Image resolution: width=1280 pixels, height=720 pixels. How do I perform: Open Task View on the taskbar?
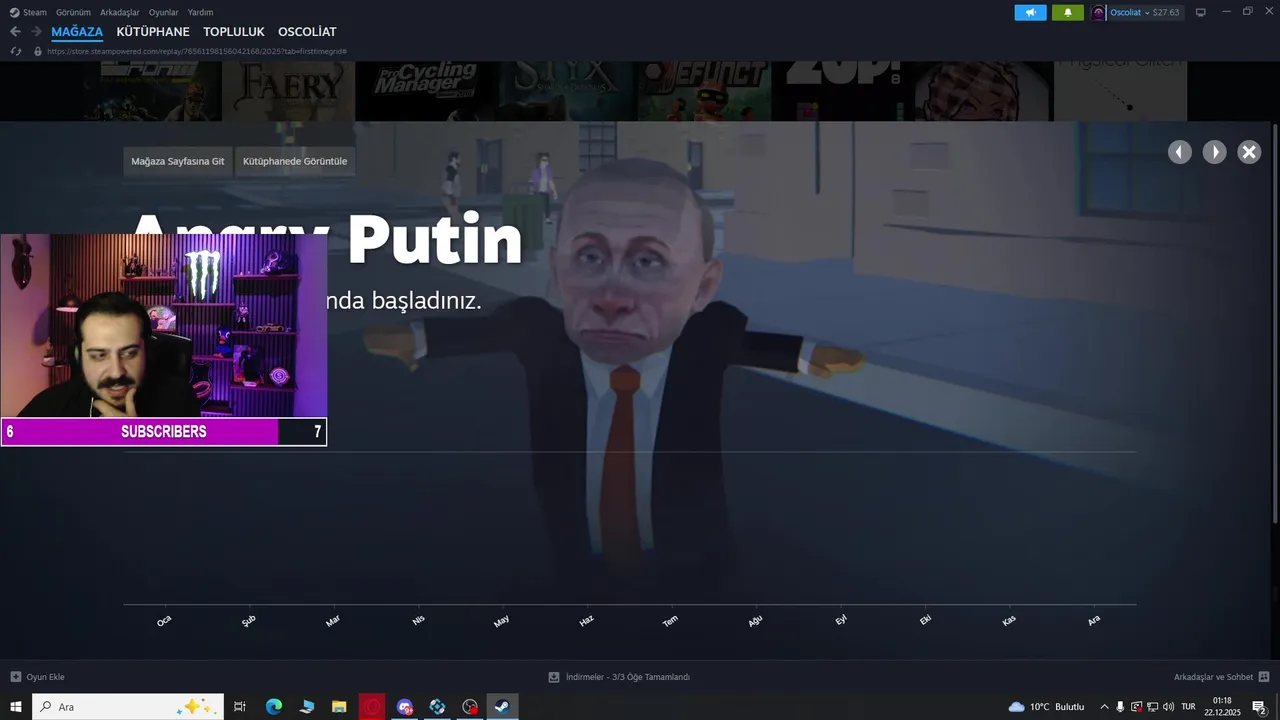(240, 707)
